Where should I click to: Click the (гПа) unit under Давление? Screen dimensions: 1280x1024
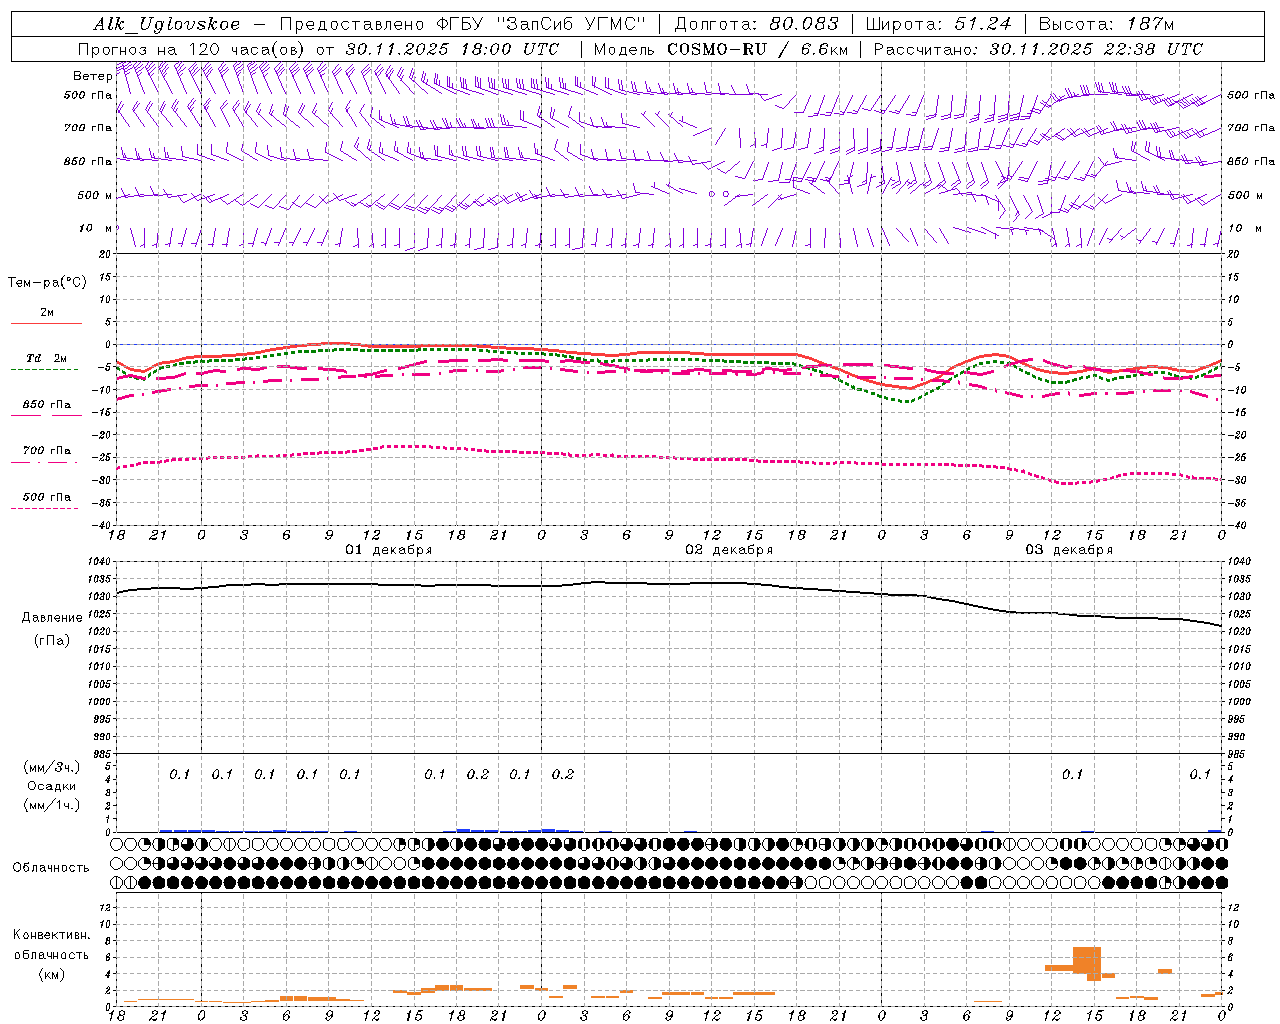(x=52, y=640)
